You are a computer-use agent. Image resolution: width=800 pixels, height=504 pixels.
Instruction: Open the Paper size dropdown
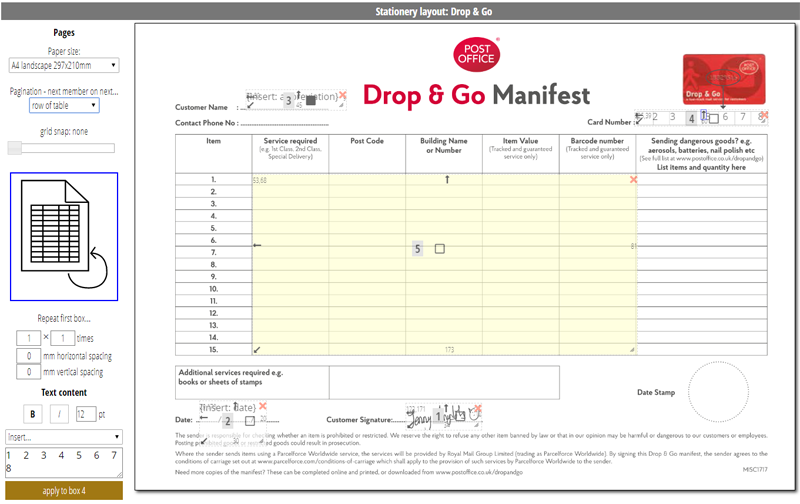point(64,65)
